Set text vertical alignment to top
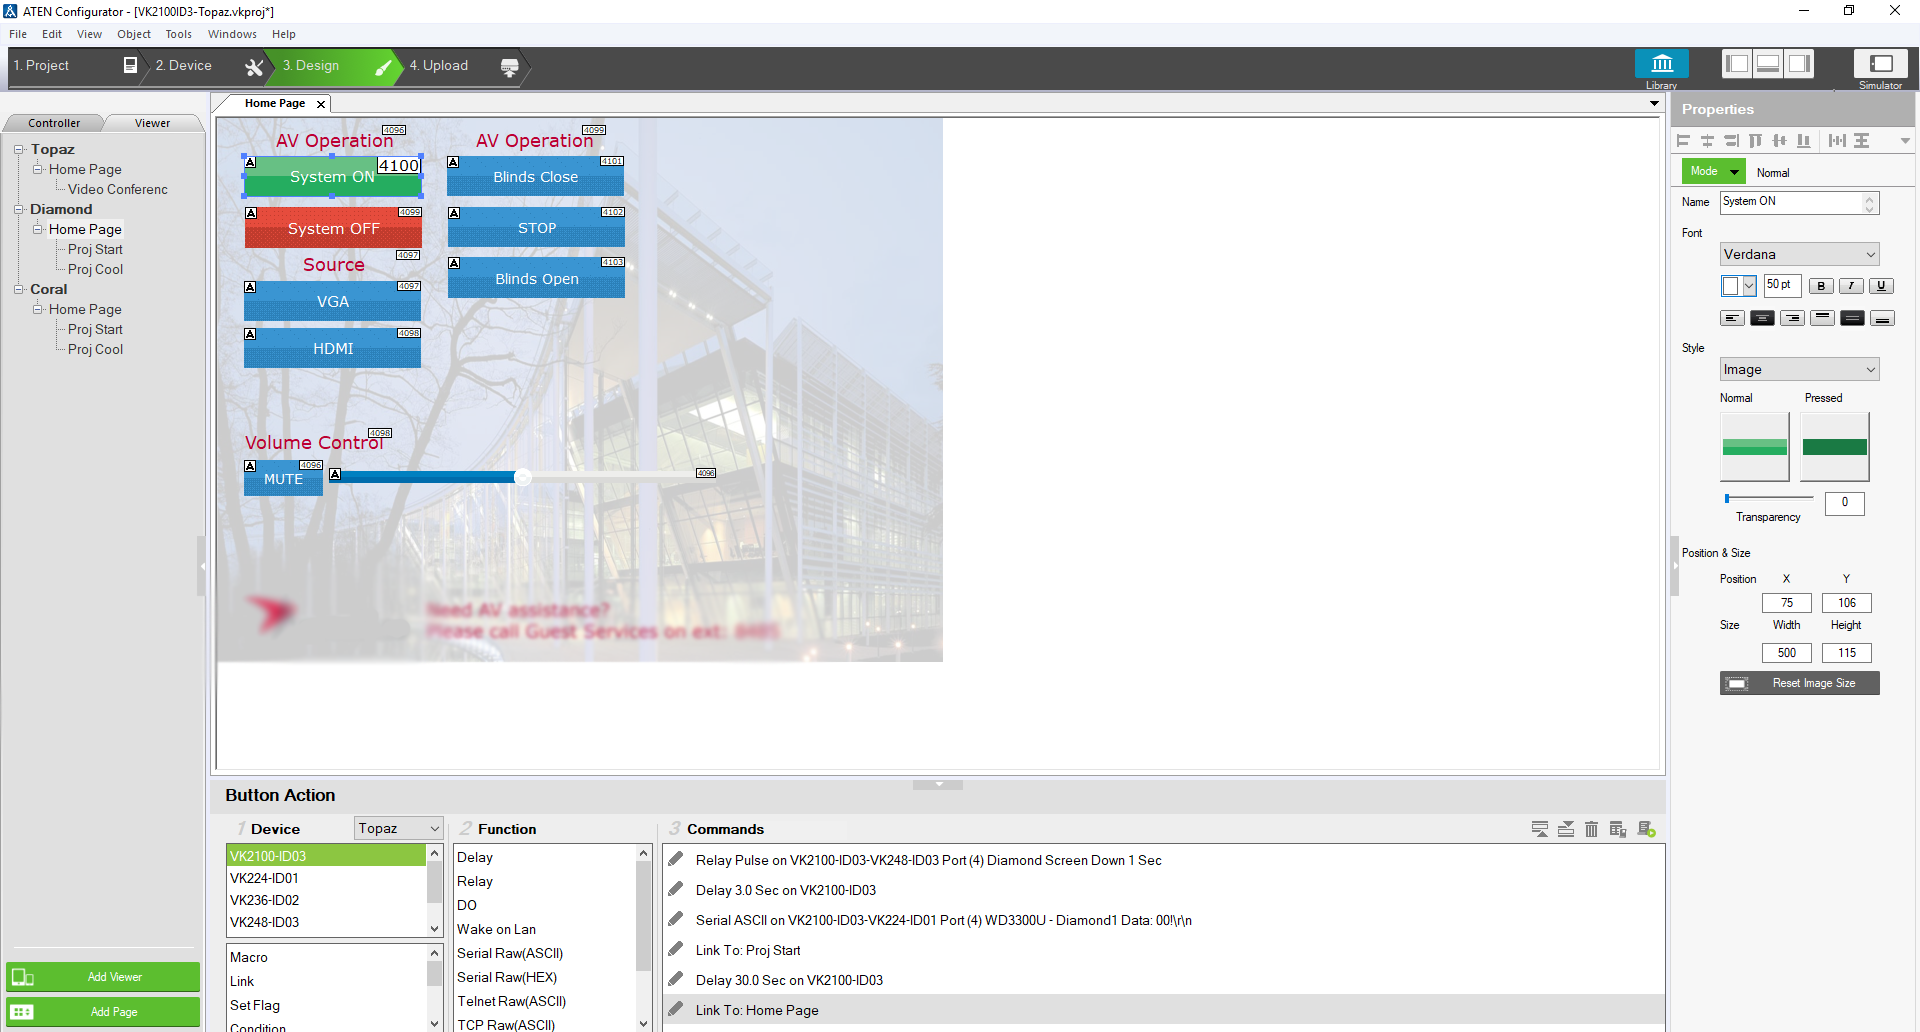Image resolution: width=1920 pixels, height=1032 pixels. coord(1822,318)
